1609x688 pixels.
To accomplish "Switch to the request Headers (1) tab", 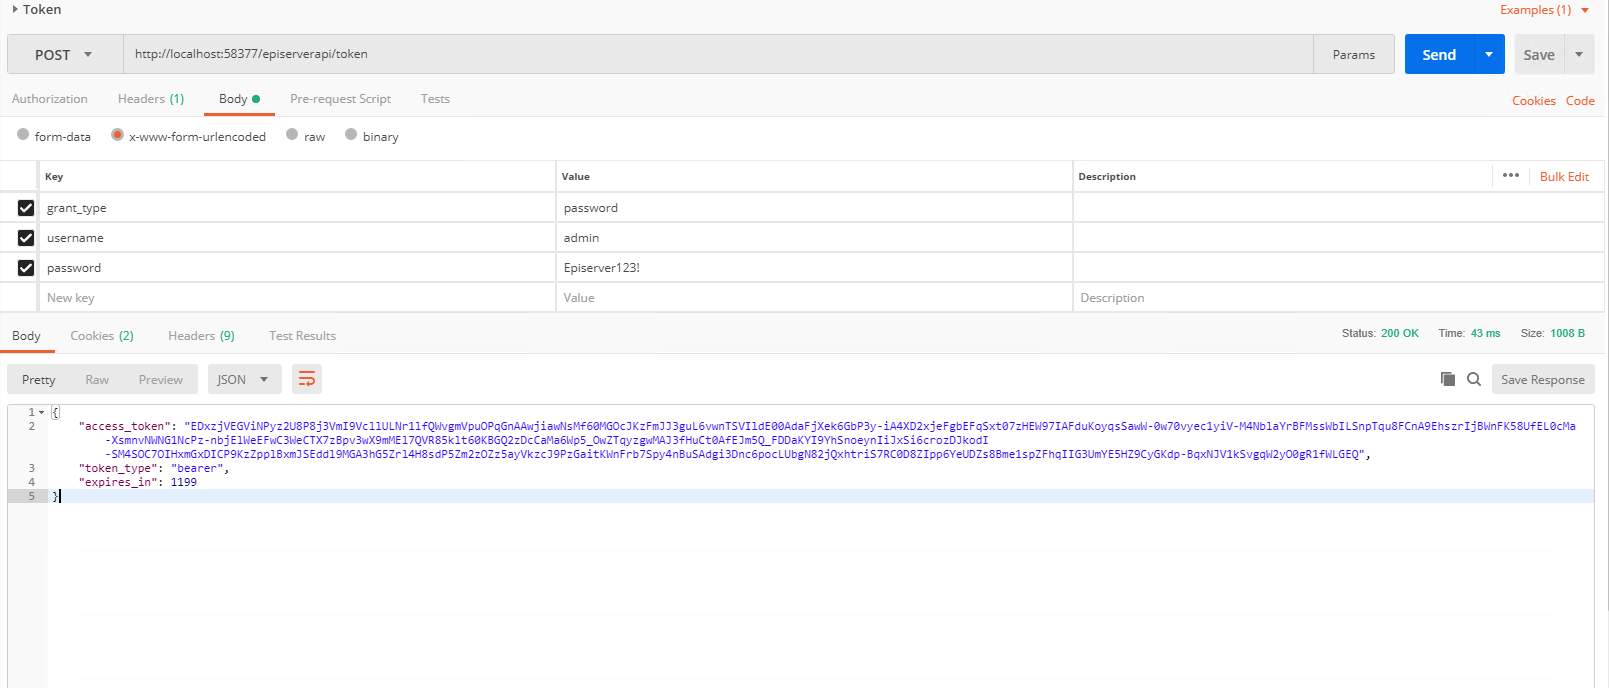I will point(151,99).
